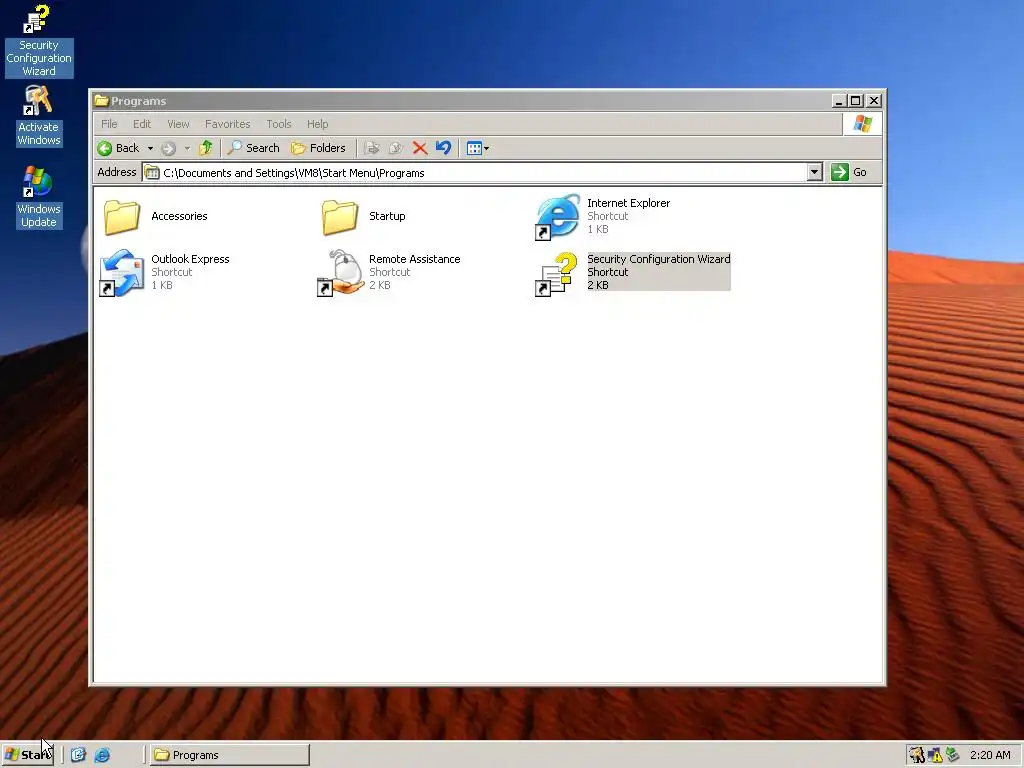Viewport: 1024px width, 768px height.
Task: Select the Outlook Express shortcut icon
Action: (121, 273)
